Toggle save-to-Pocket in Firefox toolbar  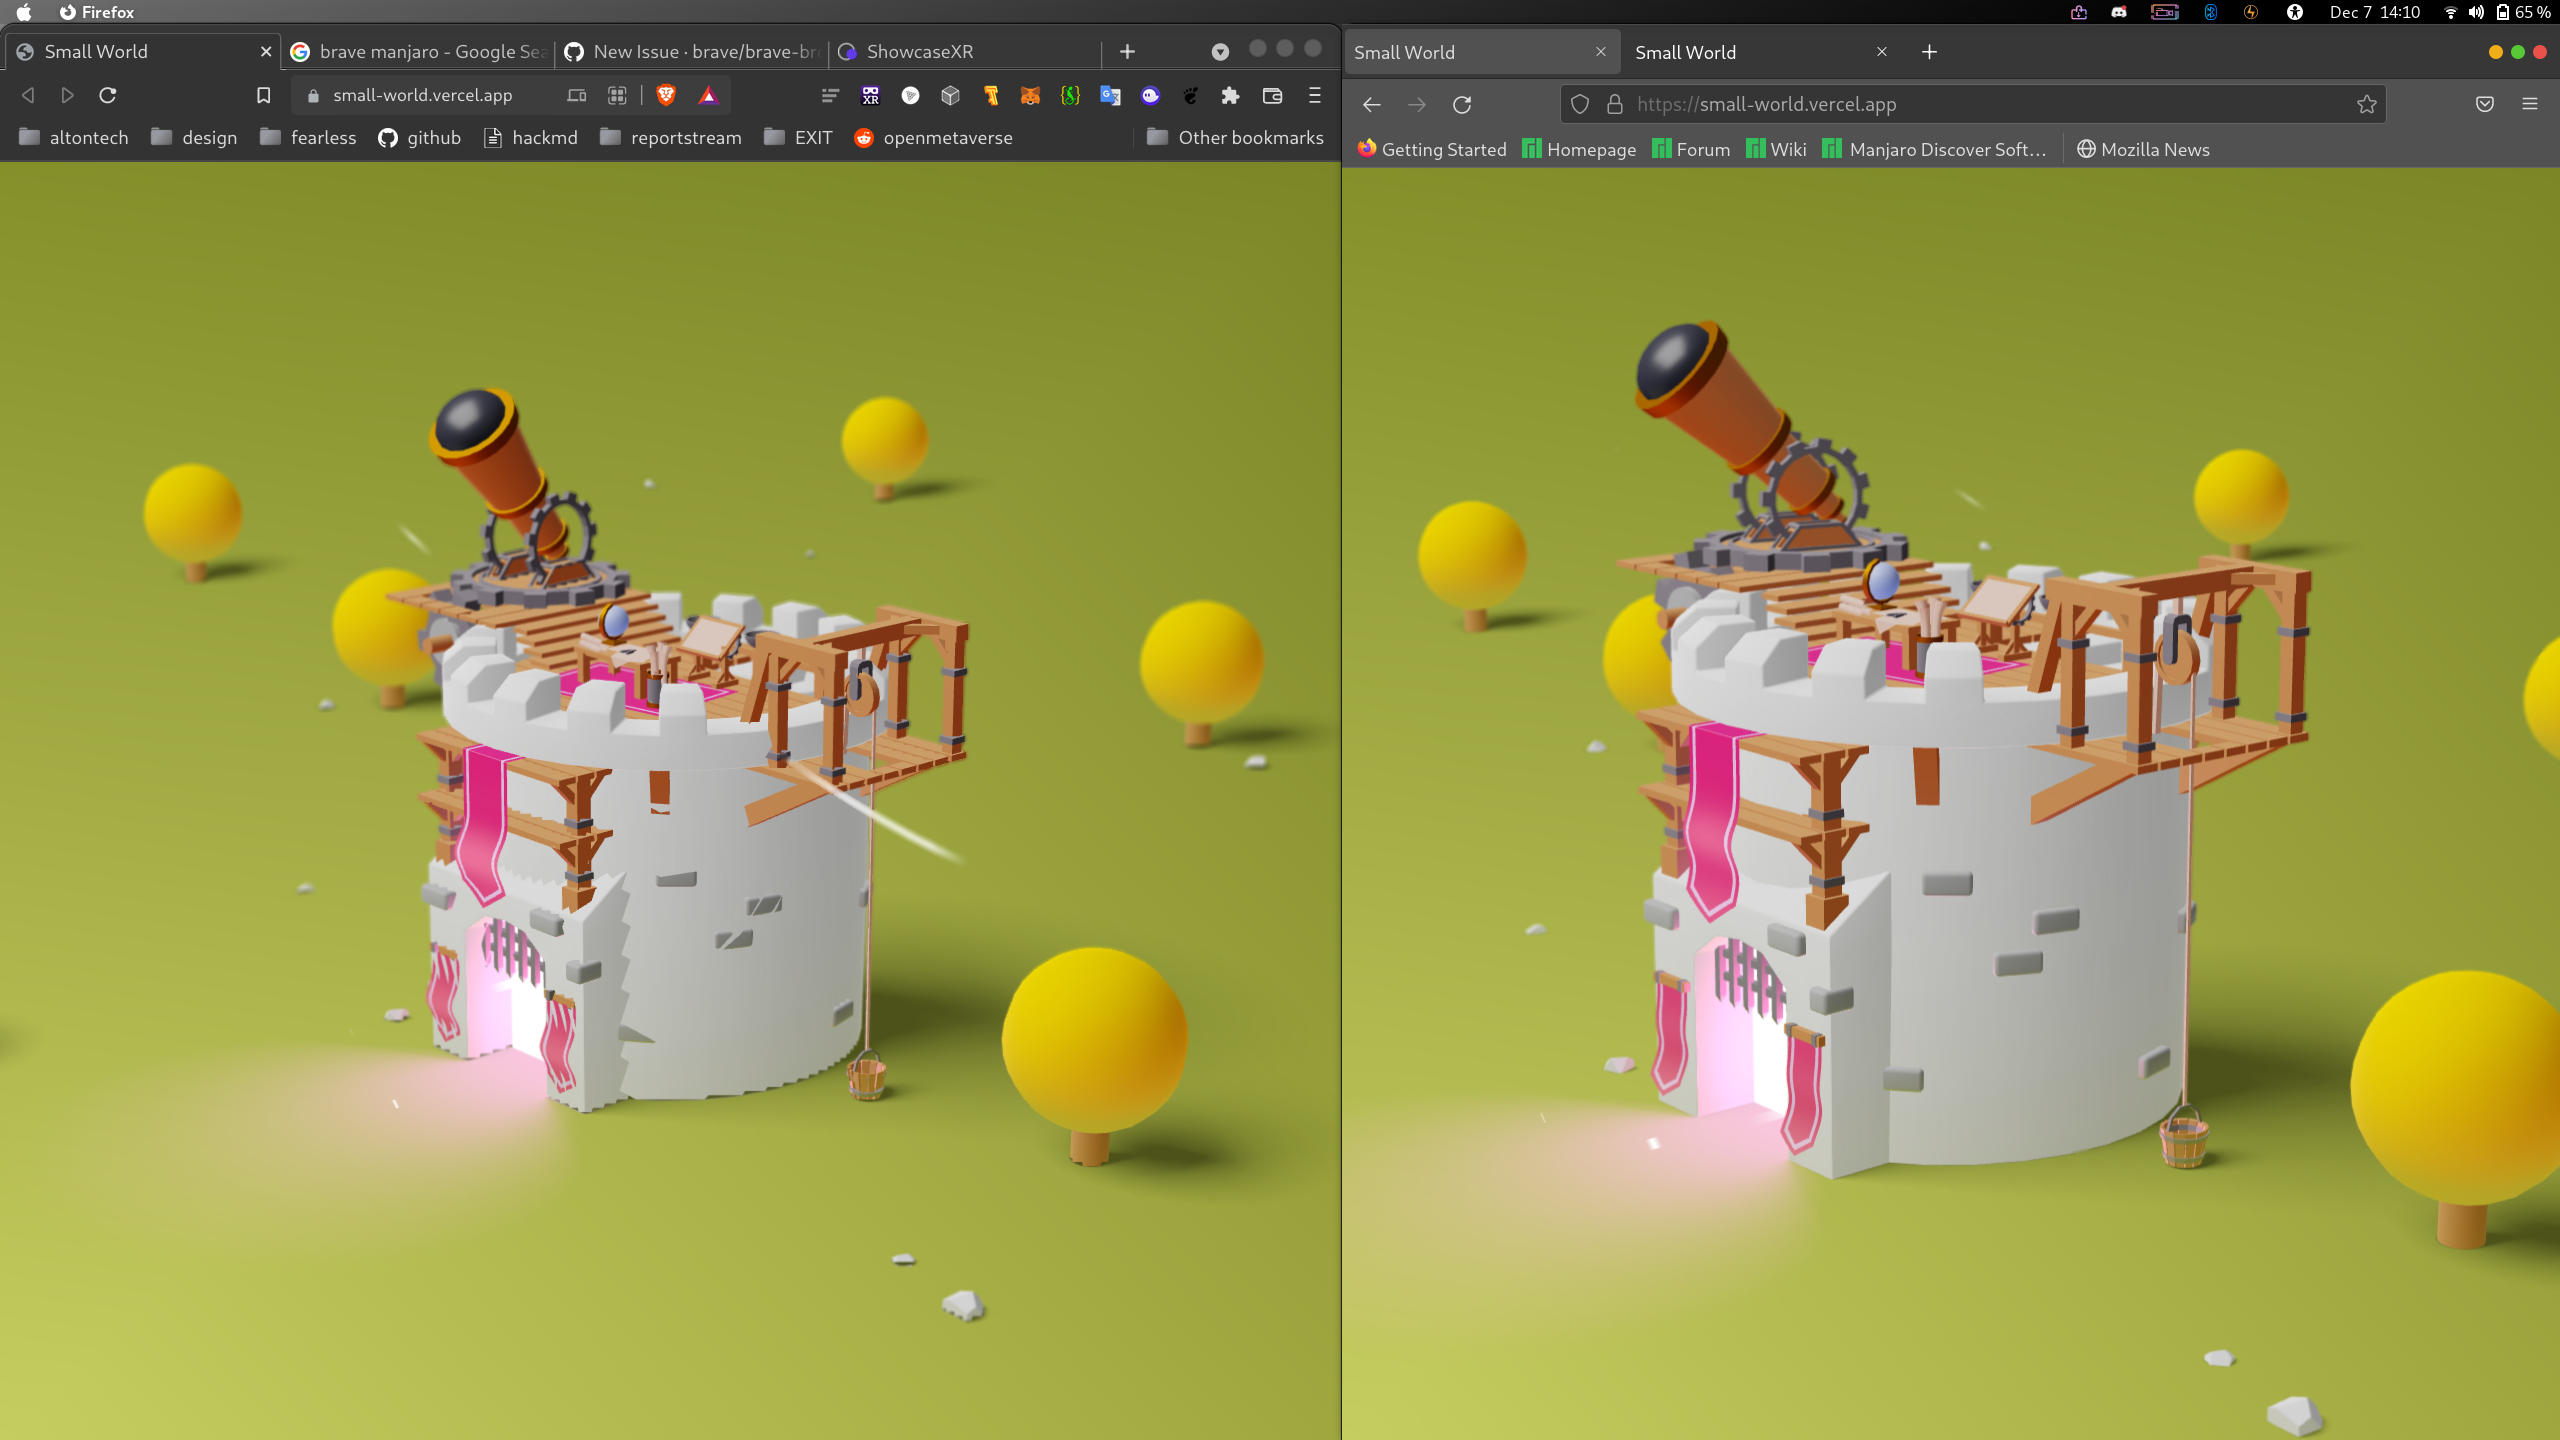(2484, 104)
